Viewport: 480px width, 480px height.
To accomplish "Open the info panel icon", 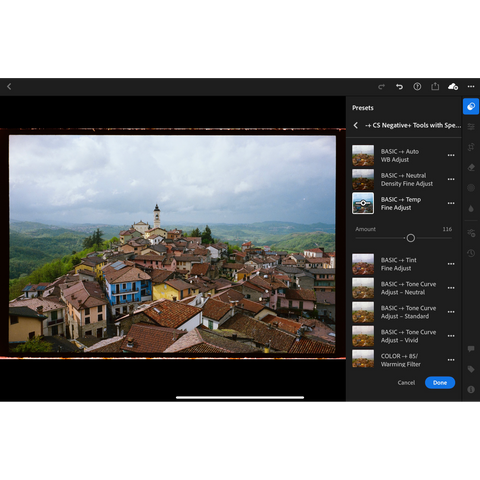I will click(471, 389).
